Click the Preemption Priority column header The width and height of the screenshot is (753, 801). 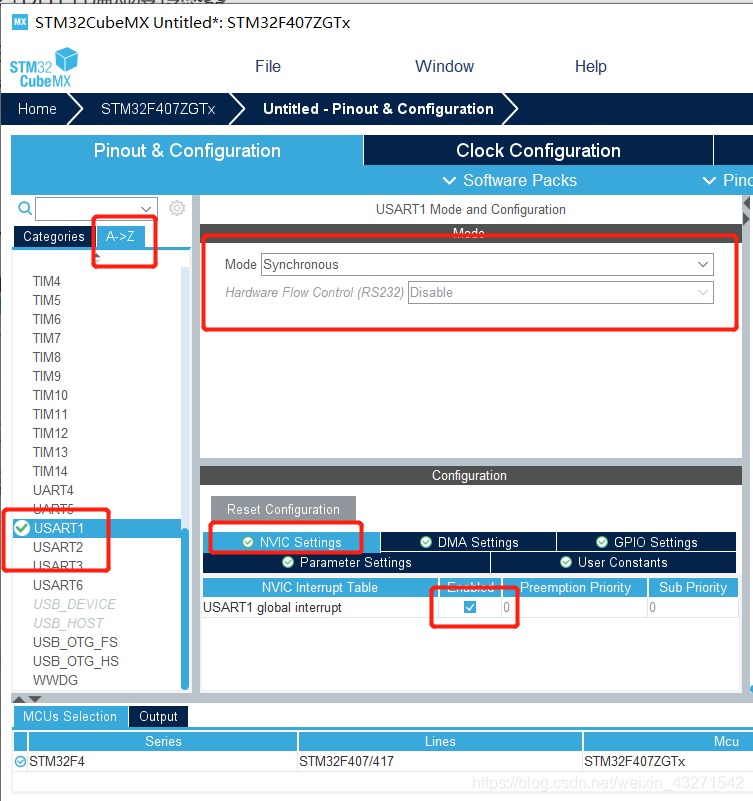point(575,587)
